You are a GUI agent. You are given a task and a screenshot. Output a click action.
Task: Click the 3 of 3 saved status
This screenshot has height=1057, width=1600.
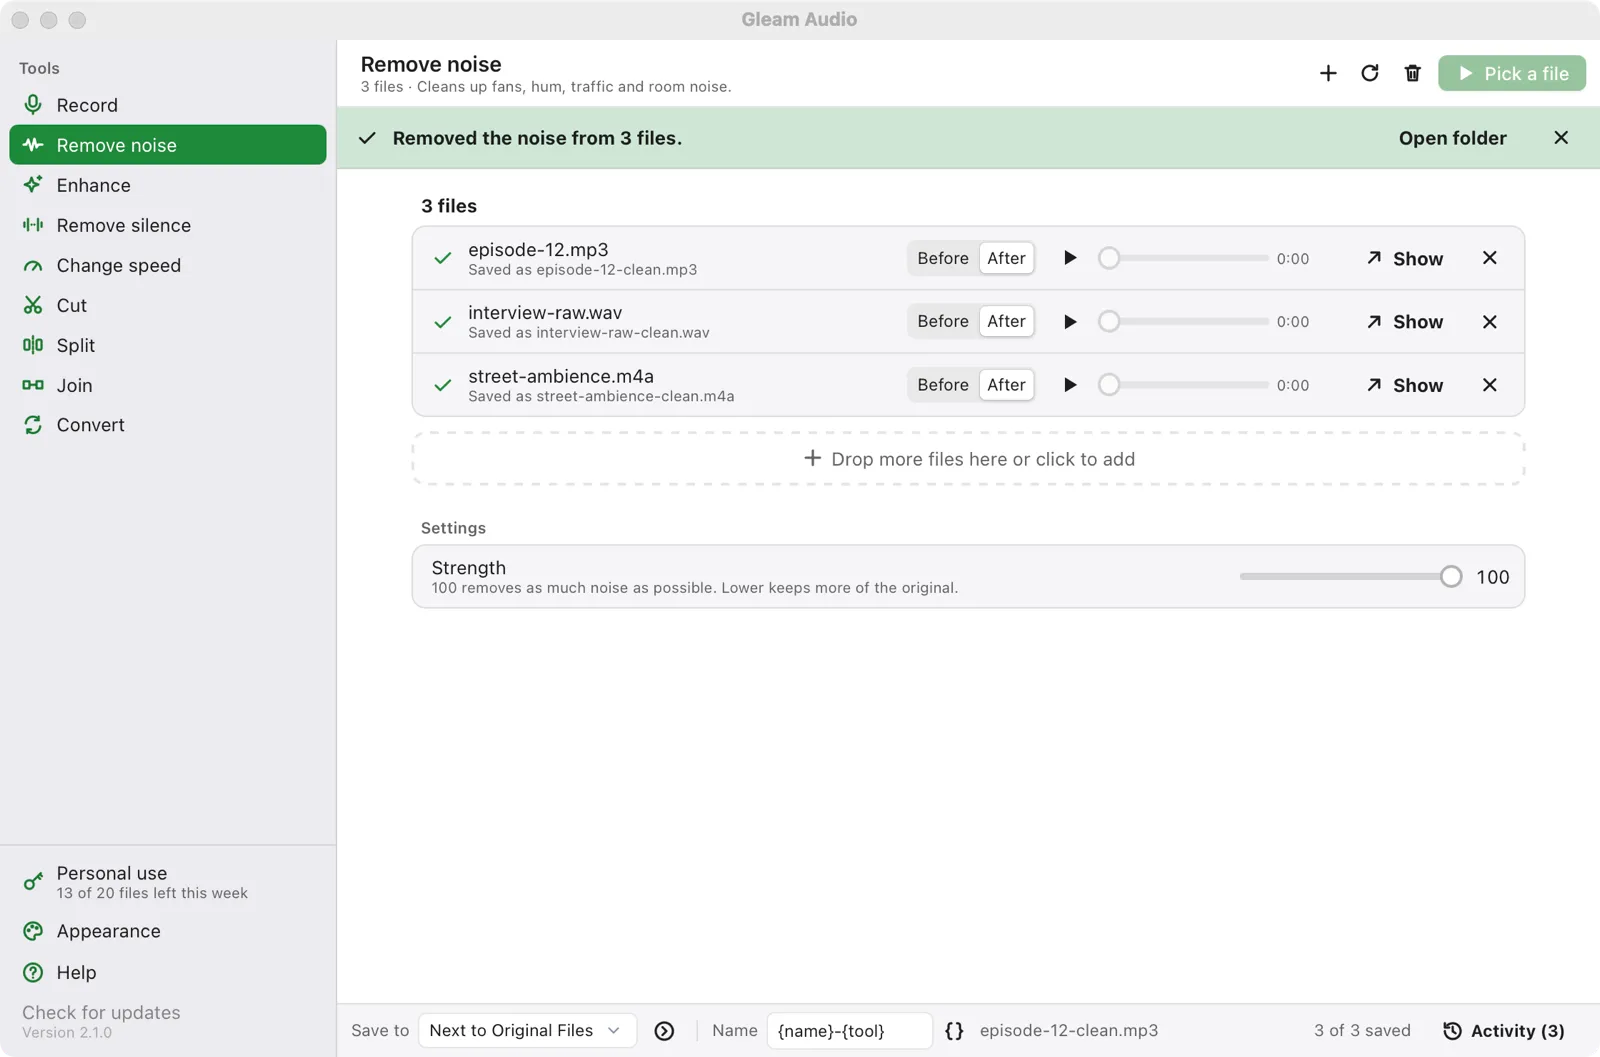[x=1362, y=1030]
